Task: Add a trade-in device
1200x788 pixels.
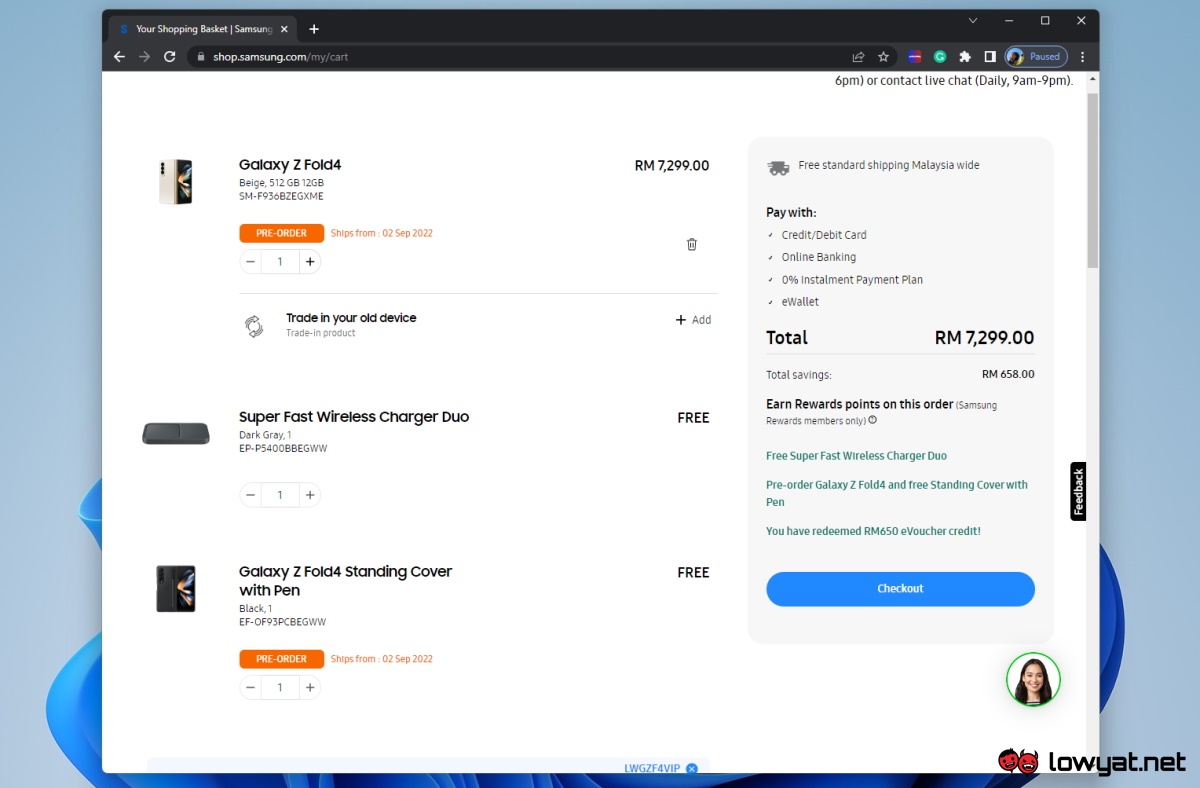Action: [693, 320]
